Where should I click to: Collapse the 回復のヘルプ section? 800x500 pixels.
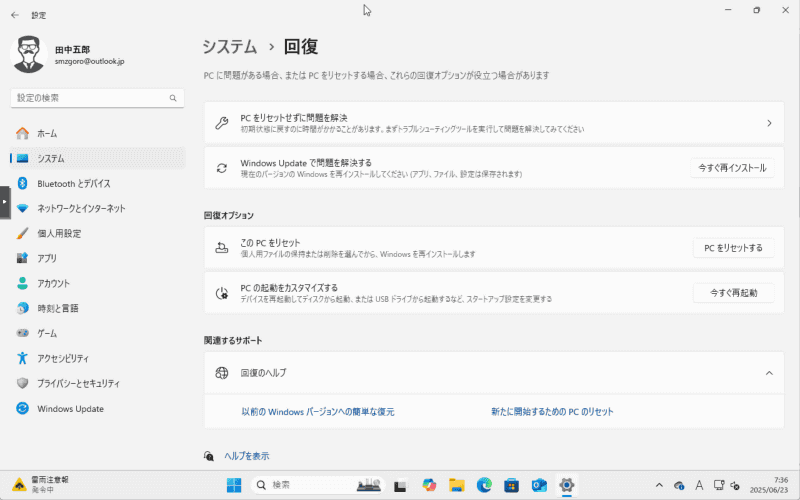pos(769,373)
